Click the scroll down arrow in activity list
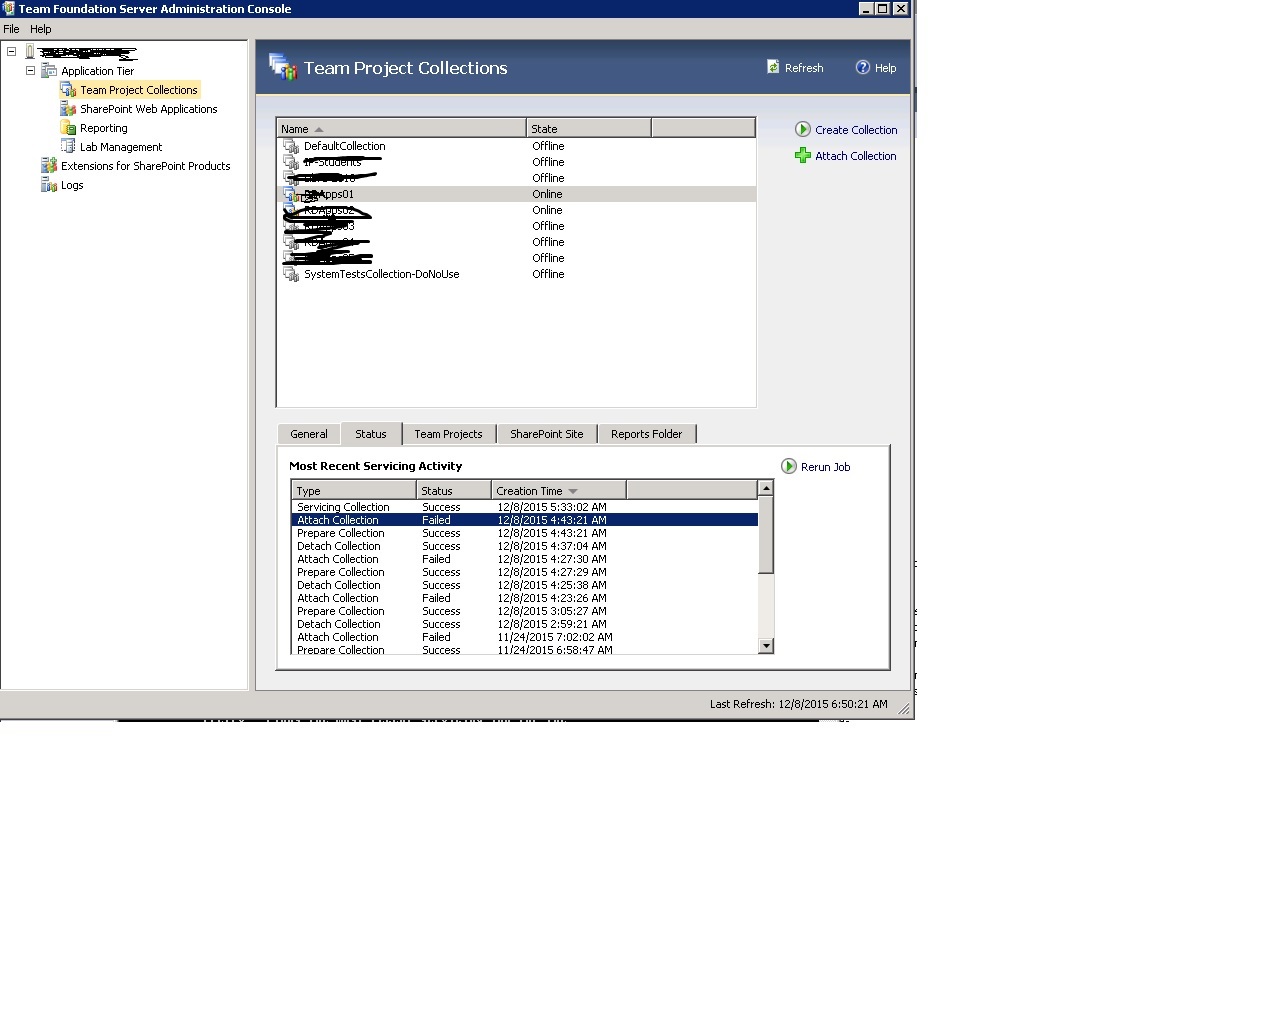The image size is (1280, 1024). coord(766,646)
